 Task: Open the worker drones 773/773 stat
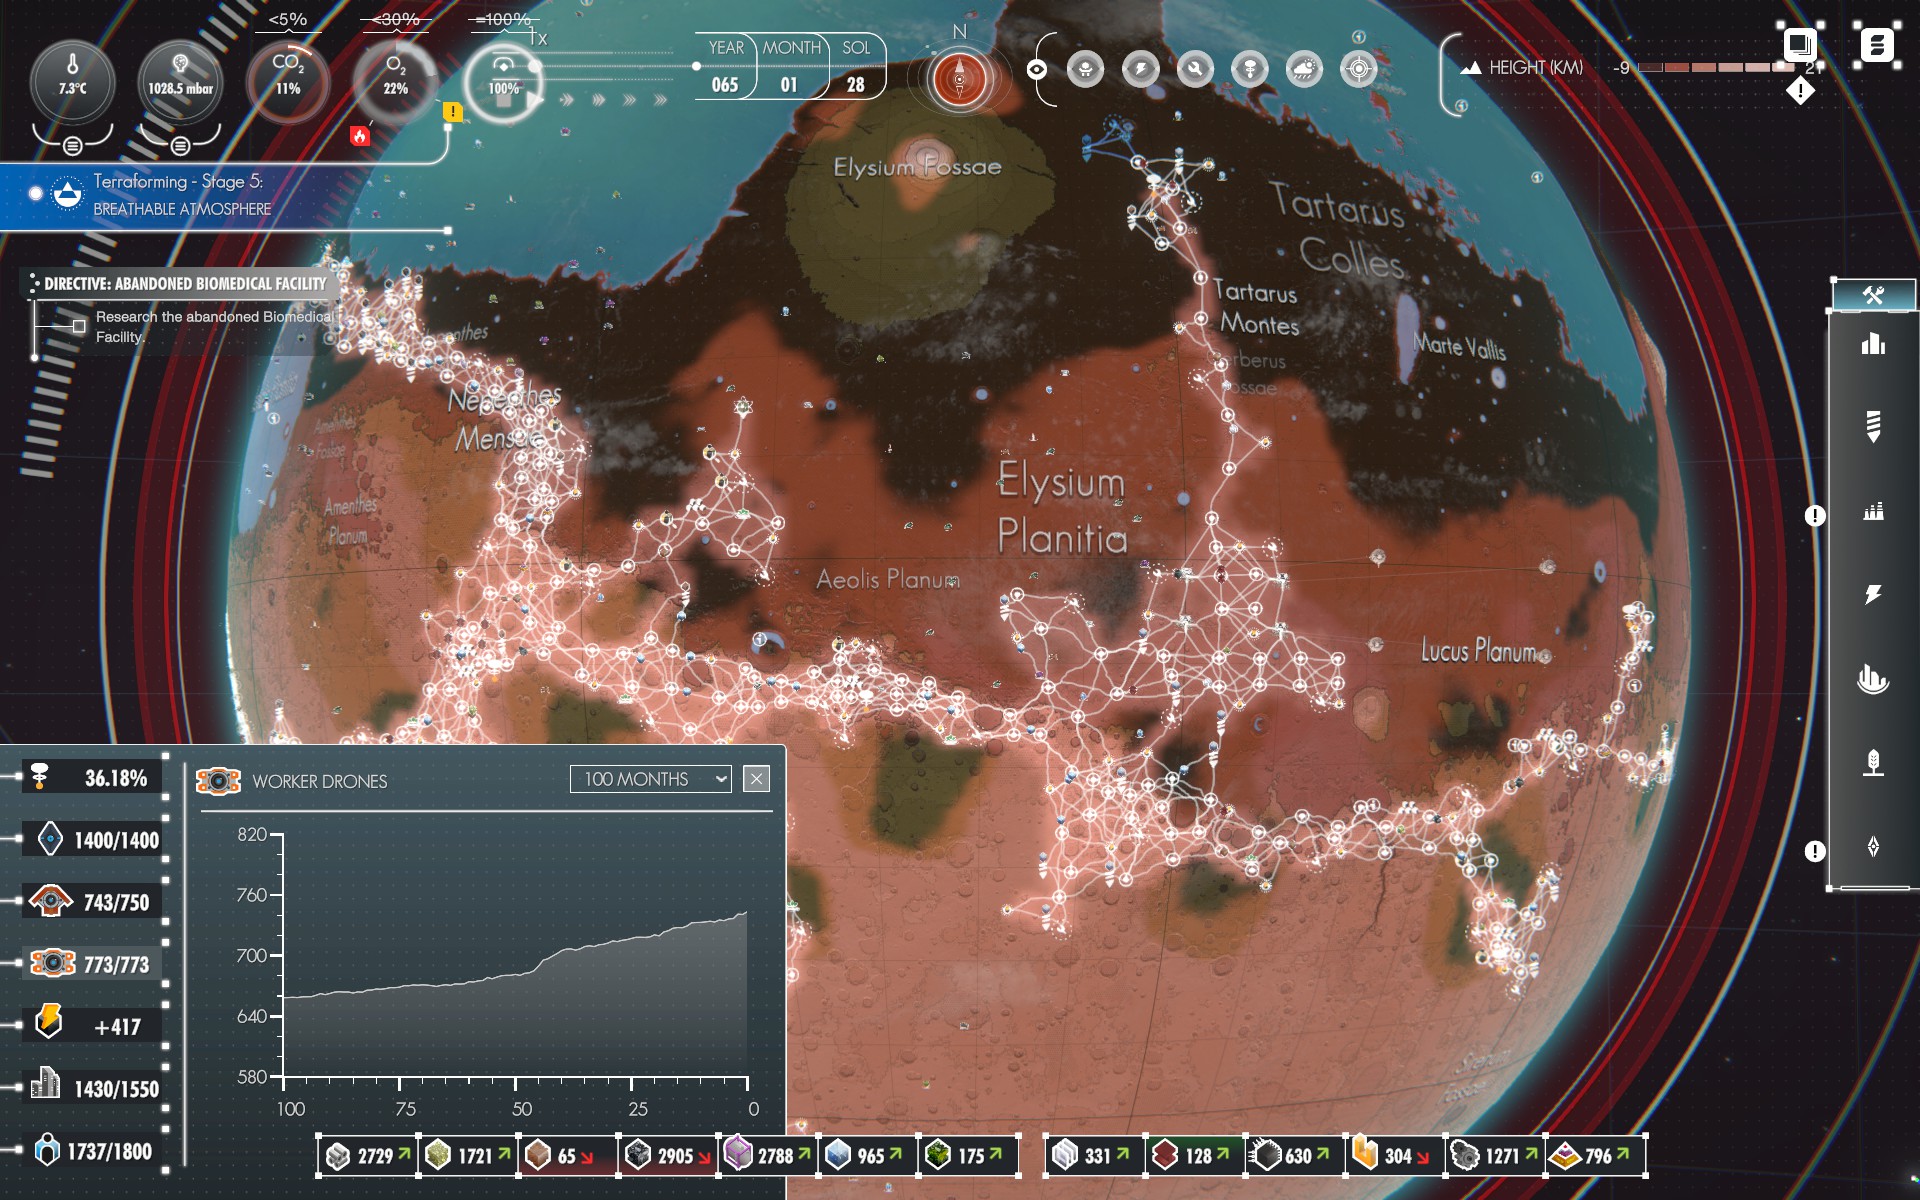point(90,964)
